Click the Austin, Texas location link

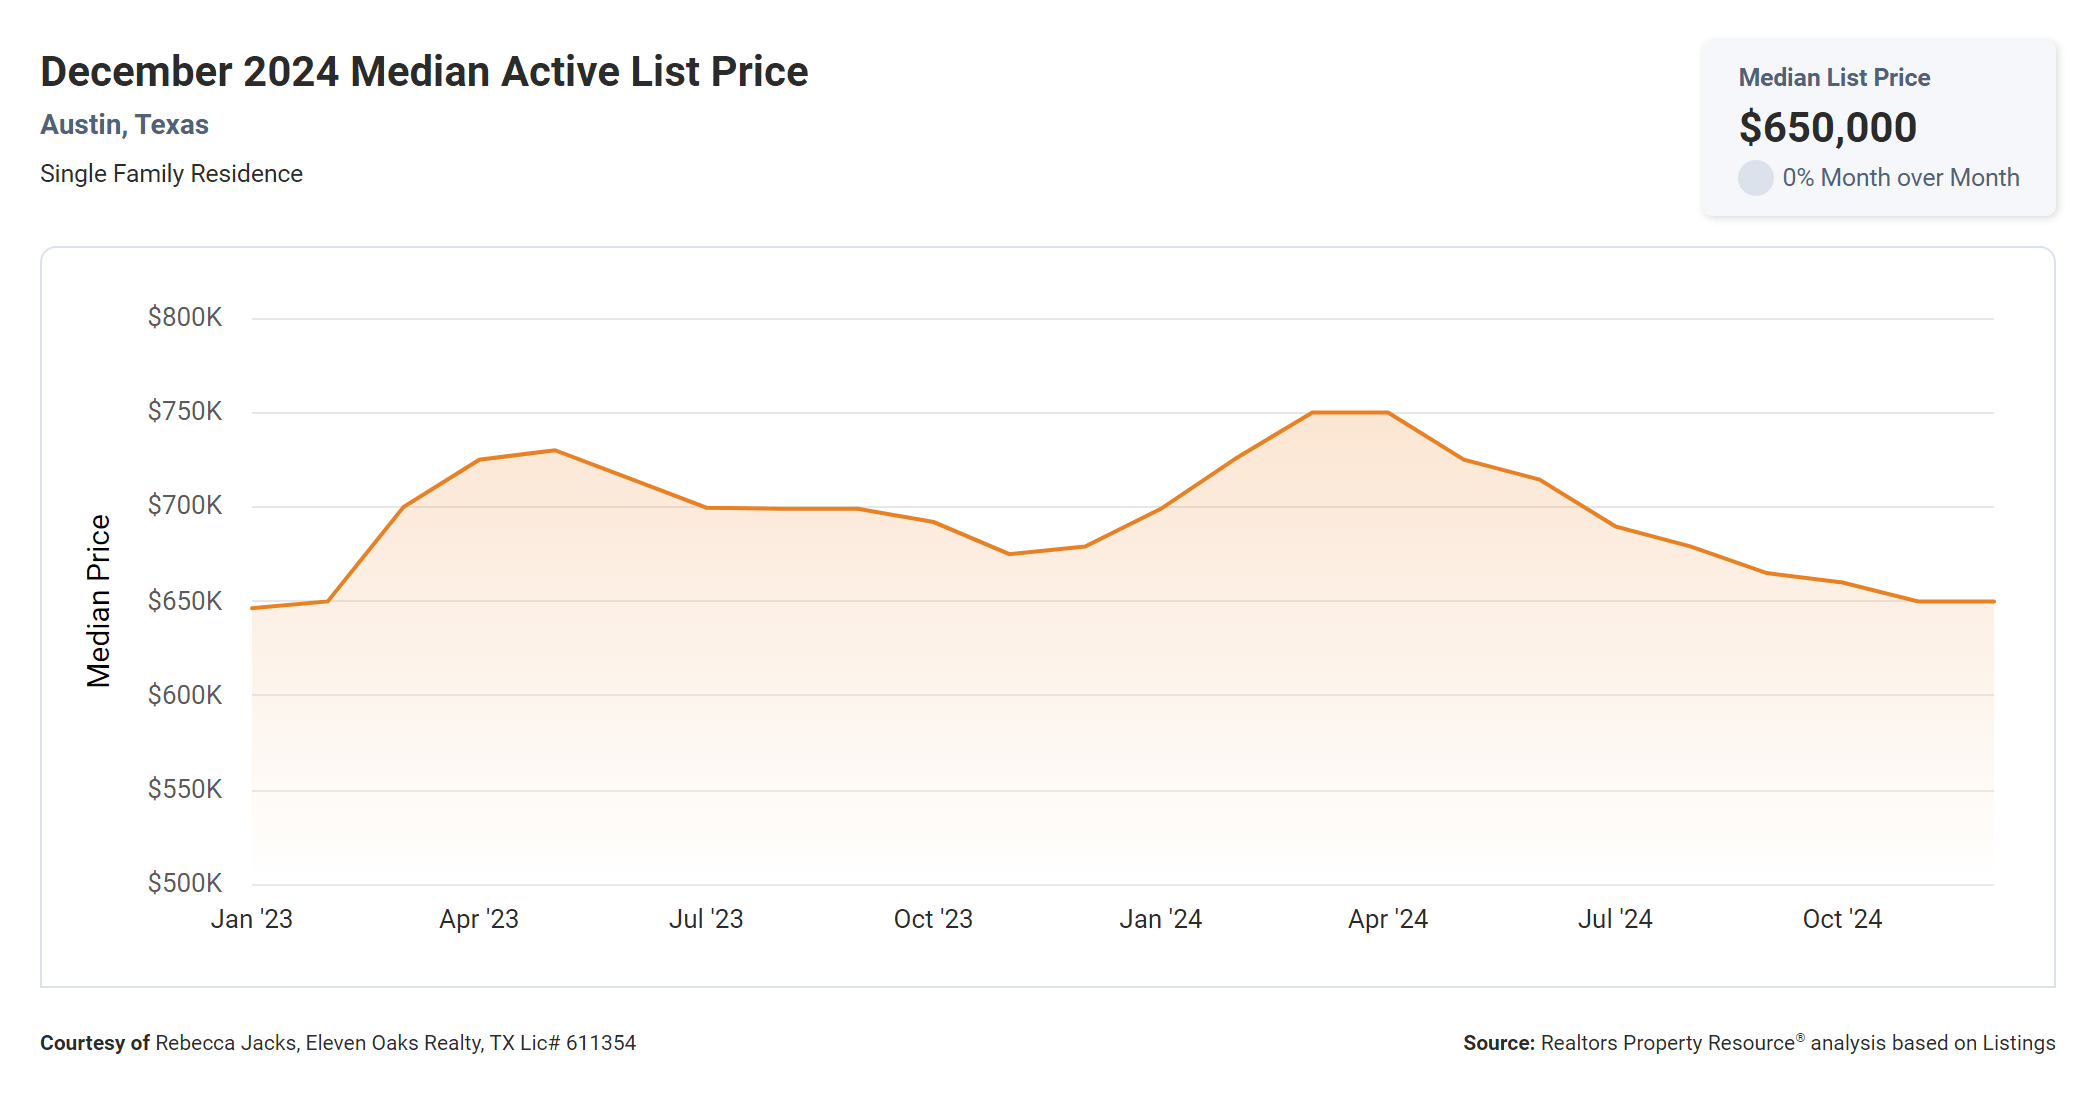[124, 125]
